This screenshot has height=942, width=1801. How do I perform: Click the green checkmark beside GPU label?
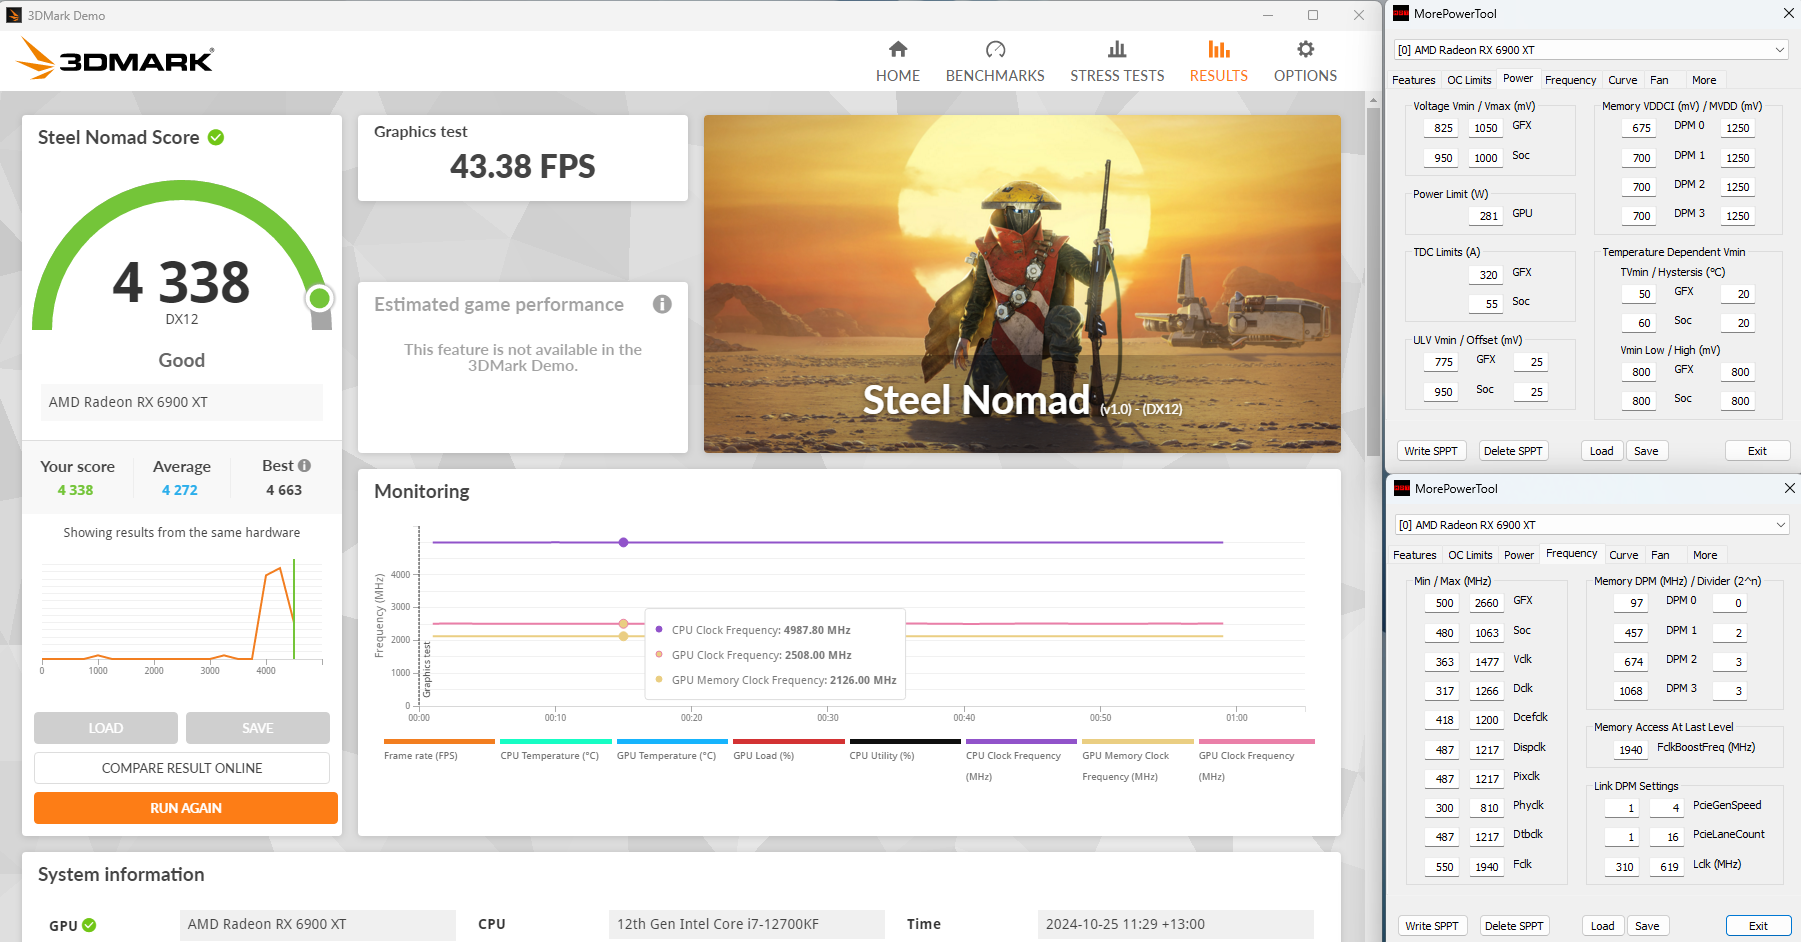89,925
